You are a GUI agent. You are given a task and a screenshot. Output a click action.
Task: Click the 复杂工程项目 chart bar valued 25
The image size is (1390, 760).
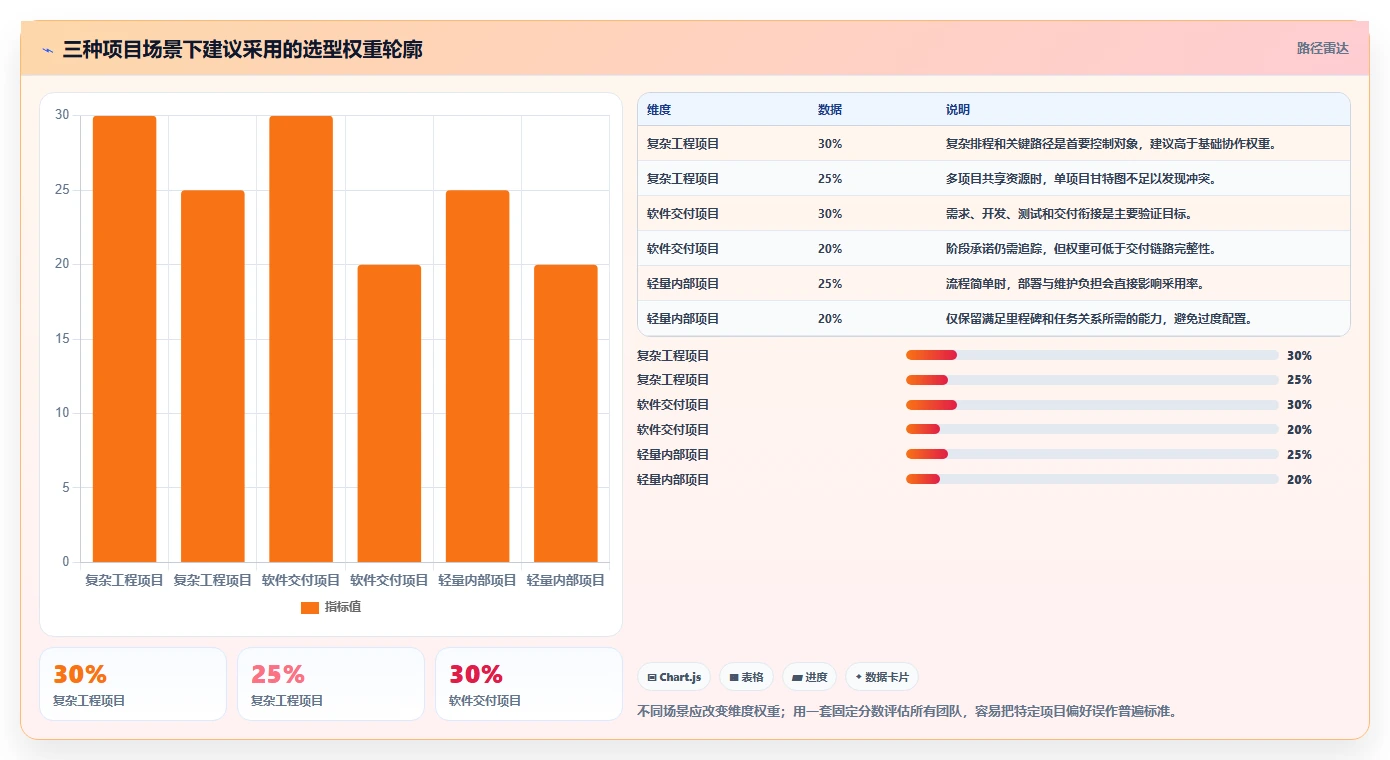[x=213, y=376]
